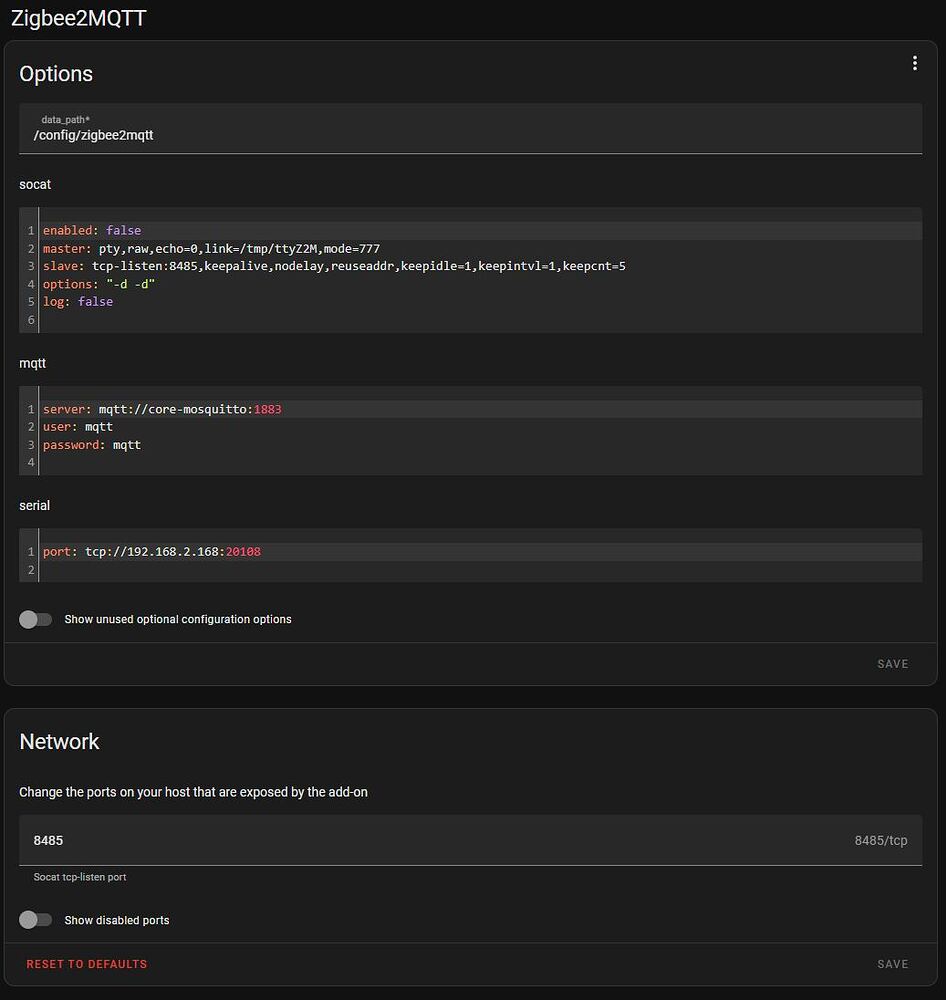Click the mqtt password line

(482, 445)
